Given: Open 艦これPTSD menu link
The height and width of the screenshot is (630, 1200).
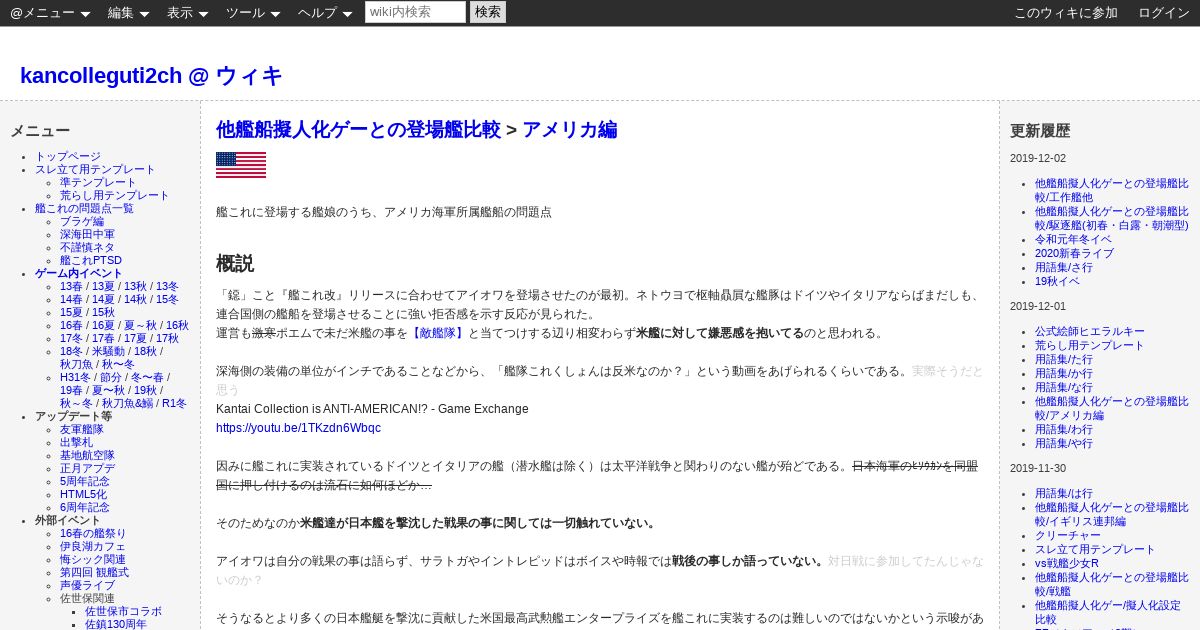Looking at the screenshot, I should click(x=91, y=261).
